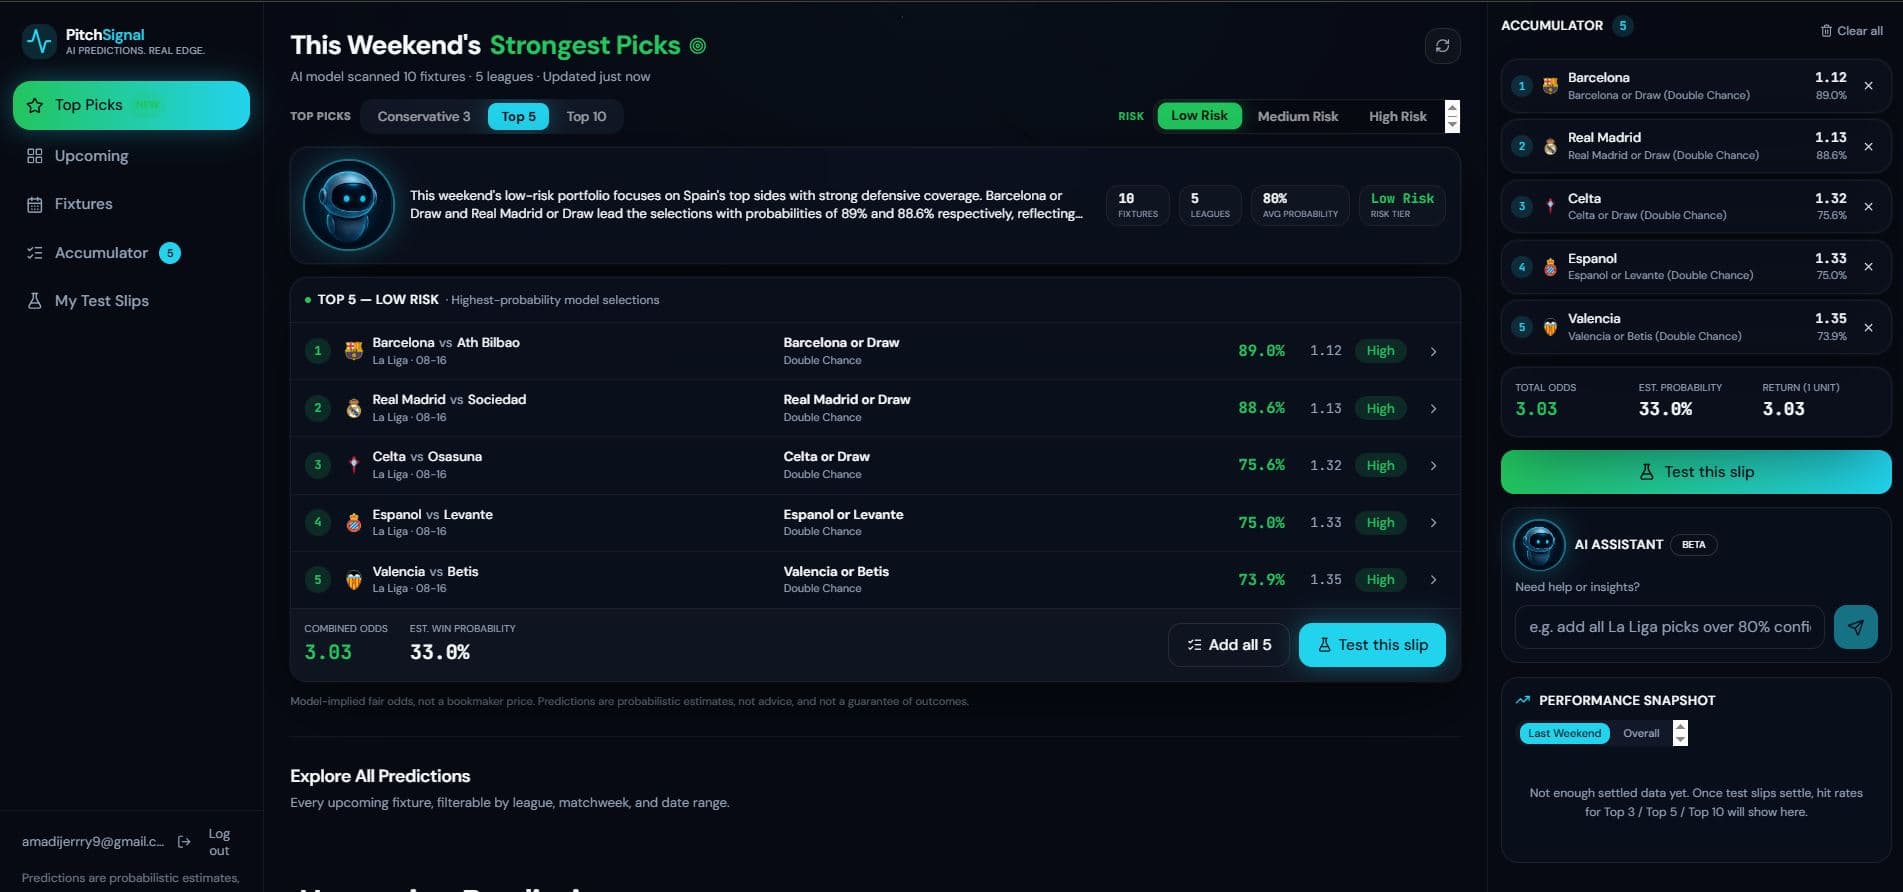Image resolution: width=1903 pixels, height=892 pixels.
Task: Click the target icon beside Strongest Picks
Action: coord(698,46)
